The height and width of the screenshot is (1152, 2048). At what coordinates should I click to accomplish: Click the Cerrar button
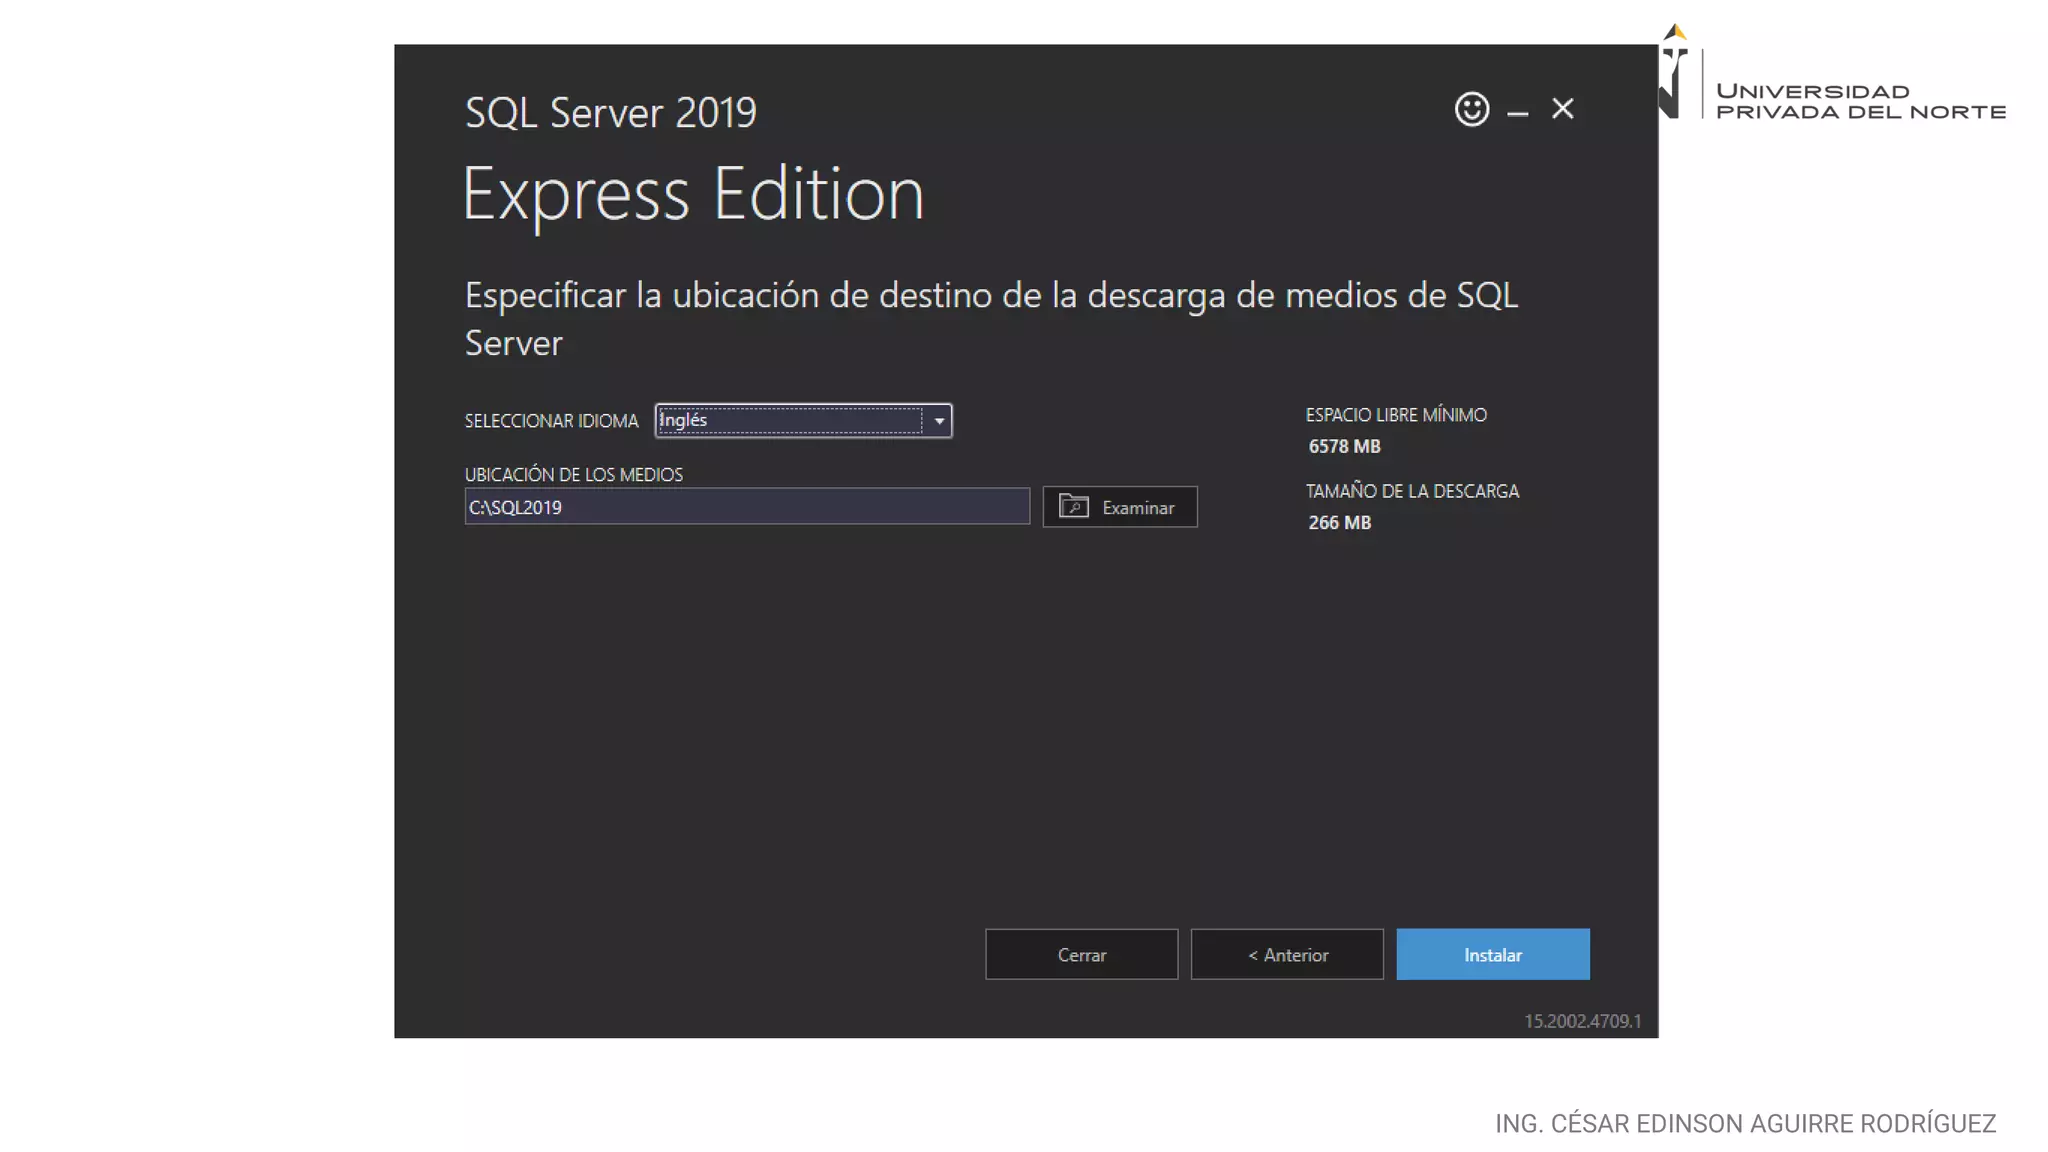coord(1081,954)
